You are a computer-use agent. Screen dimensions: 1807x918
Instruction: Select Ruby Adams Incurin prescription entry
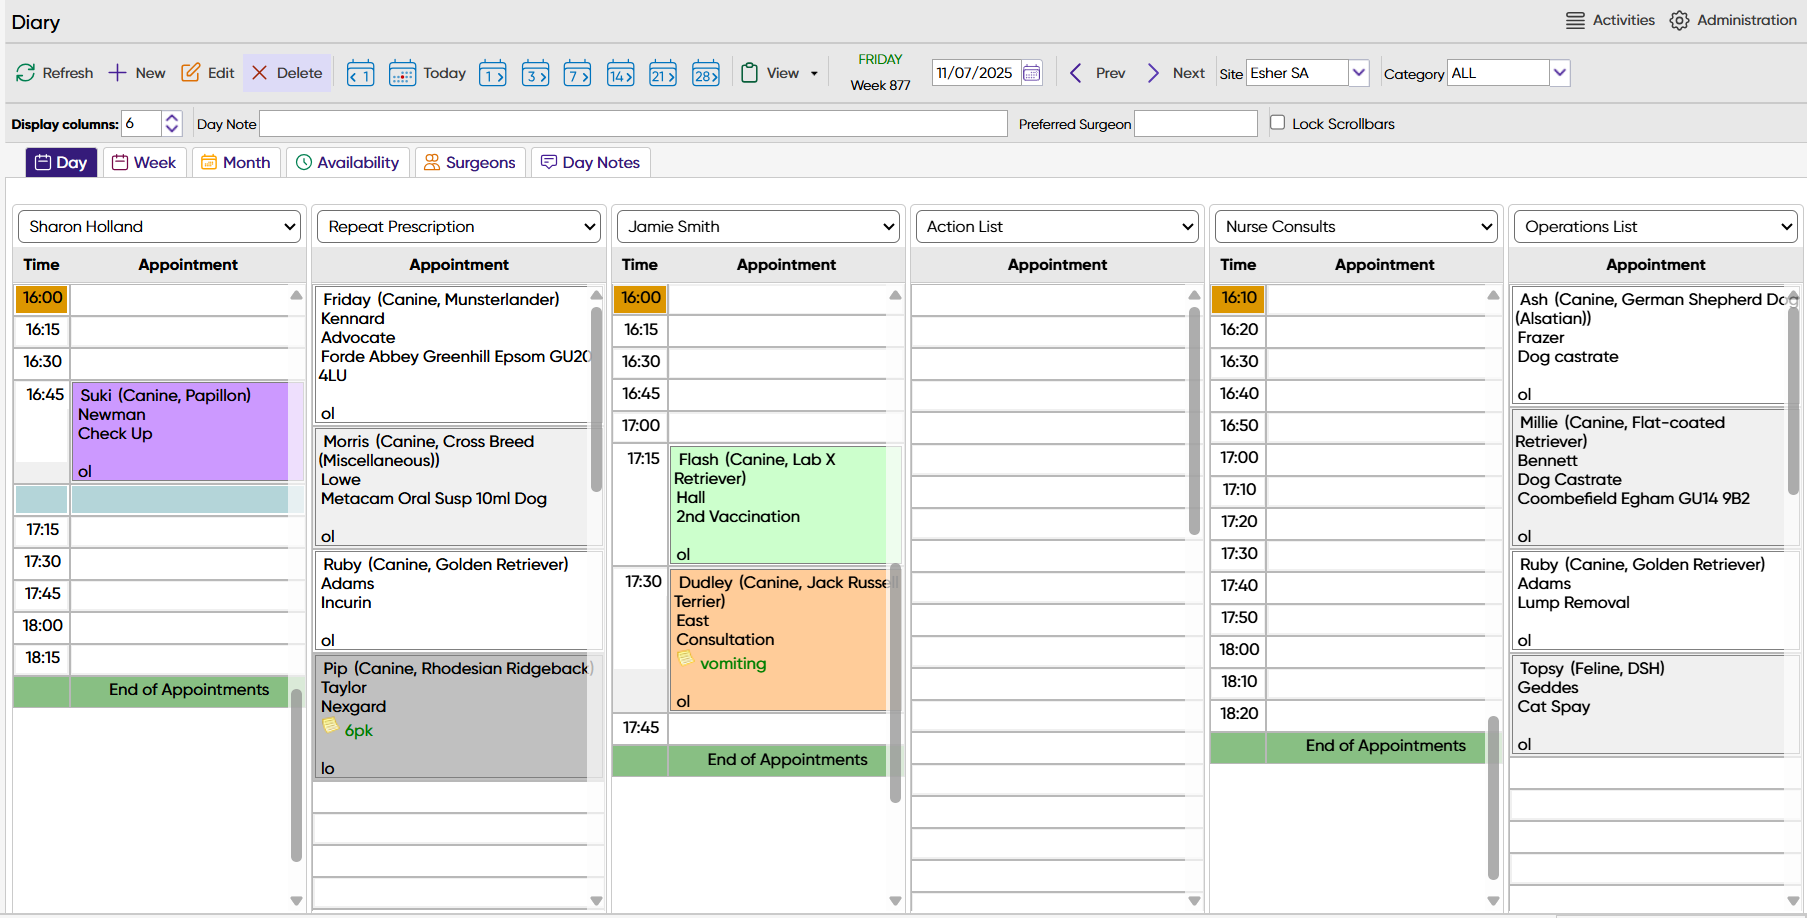click(x=453, y=601)
